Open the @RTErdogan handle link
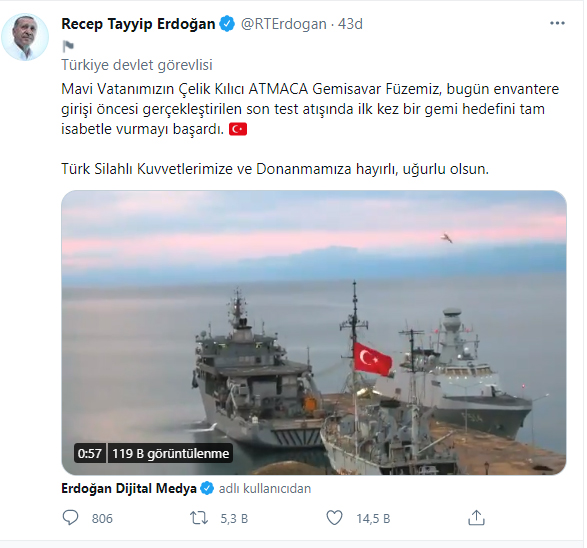The width and height of the screenshot is (587, 548). [x=284, y=24]
